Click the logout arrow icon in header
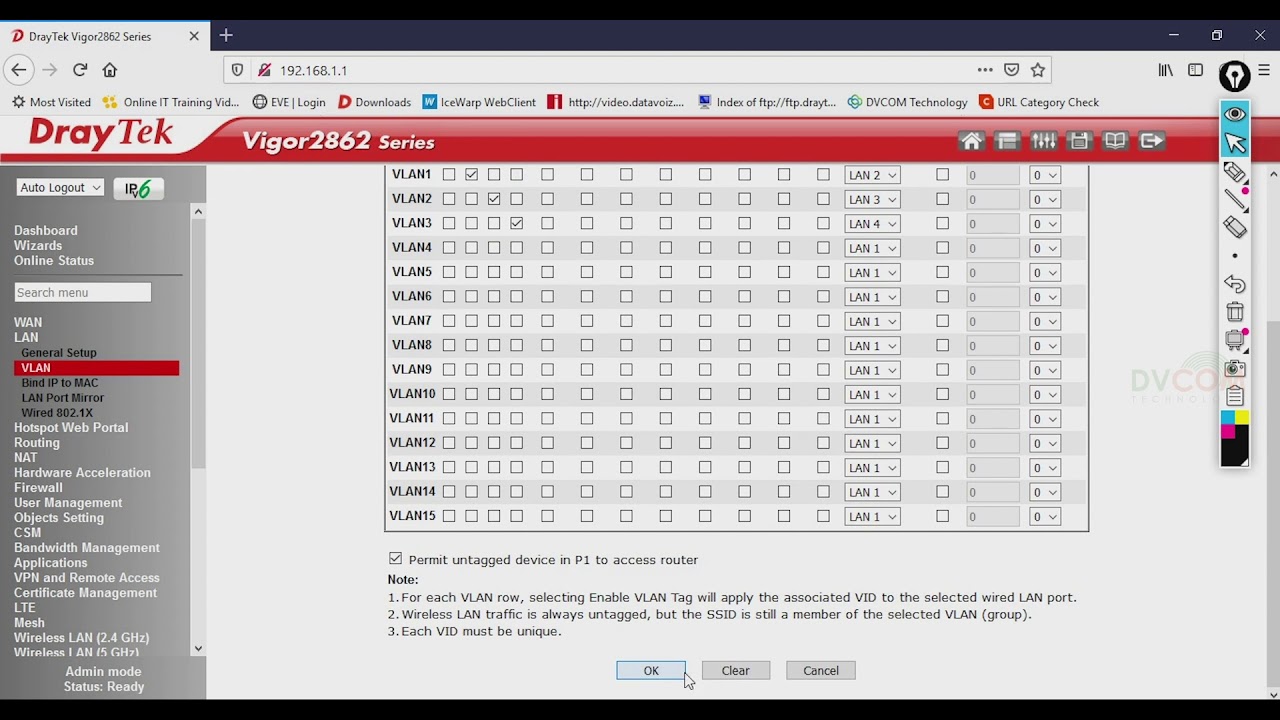Viewport: 1280px width, 720px height. click(1152, 141)
